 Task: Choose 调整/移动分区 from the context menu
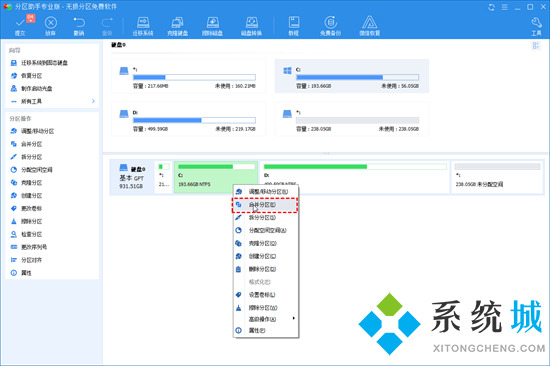coord(266,192)
